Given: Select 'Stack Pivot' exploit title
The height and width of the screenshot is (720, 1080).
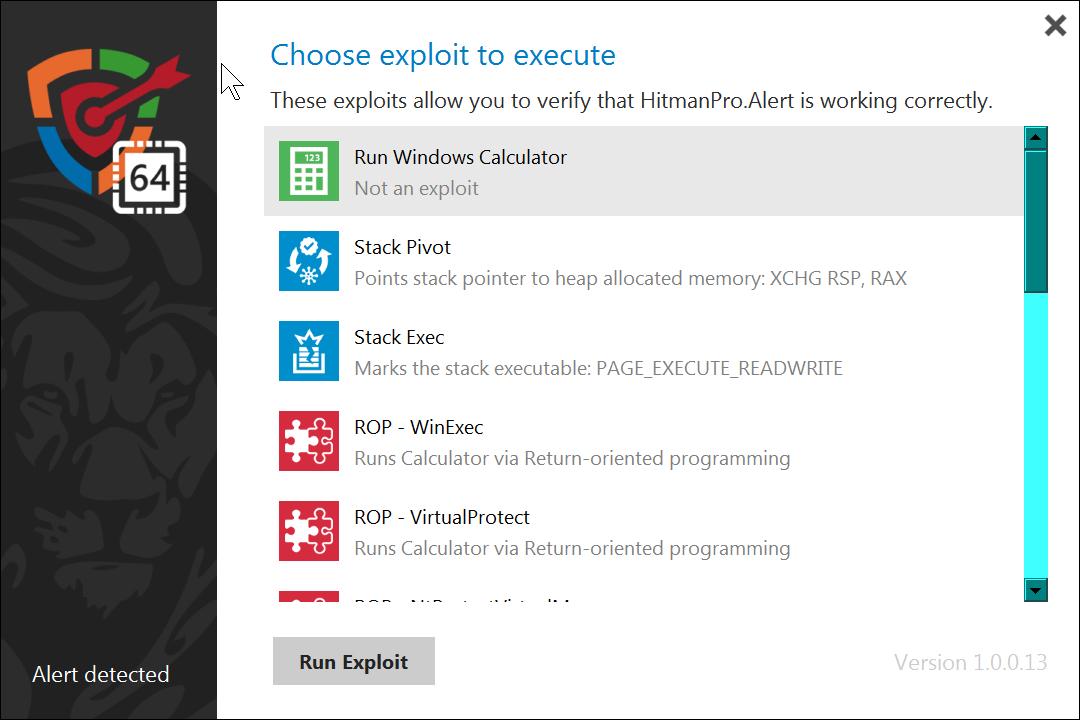Looking at the screenshot, I should 402,247.
